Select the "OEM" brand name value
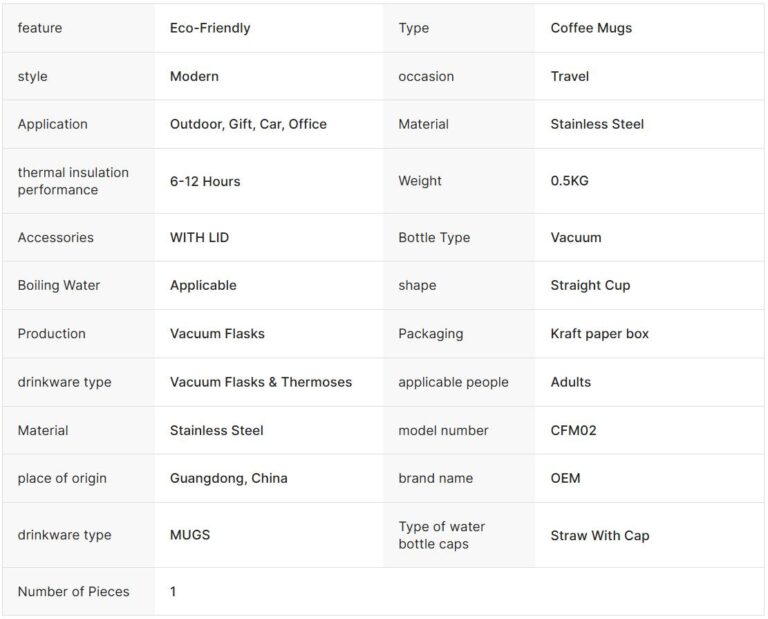This screenshot has height=619, width=768. (x=565, y=478)
